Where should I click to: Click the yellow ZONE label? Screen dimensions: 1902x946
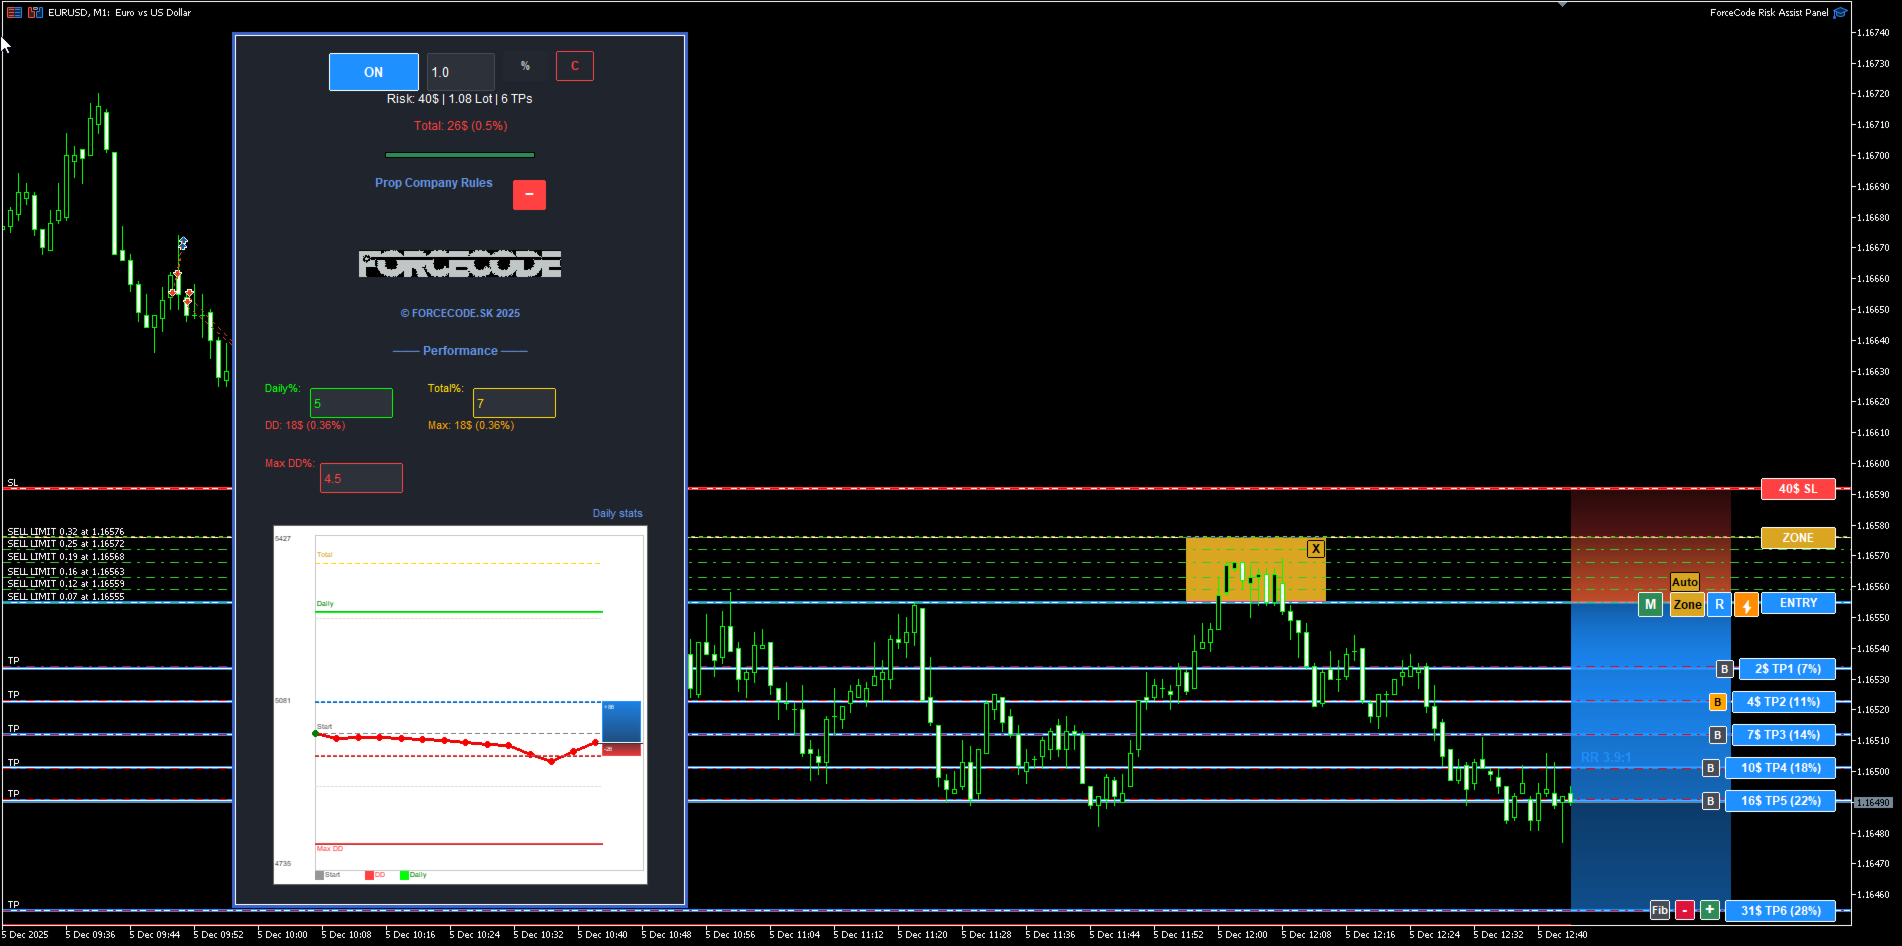pos(1798,538)
